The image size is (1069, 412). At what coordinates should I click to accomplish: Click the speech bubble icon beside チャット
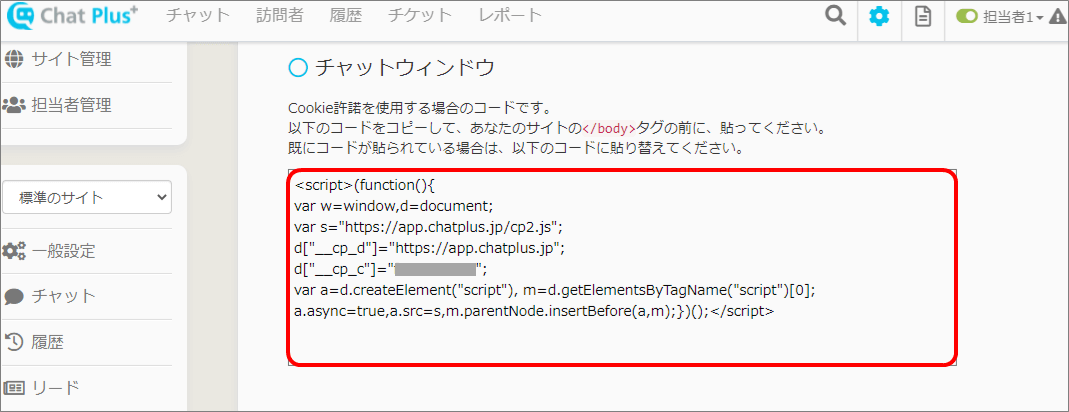tap(14, 297)
